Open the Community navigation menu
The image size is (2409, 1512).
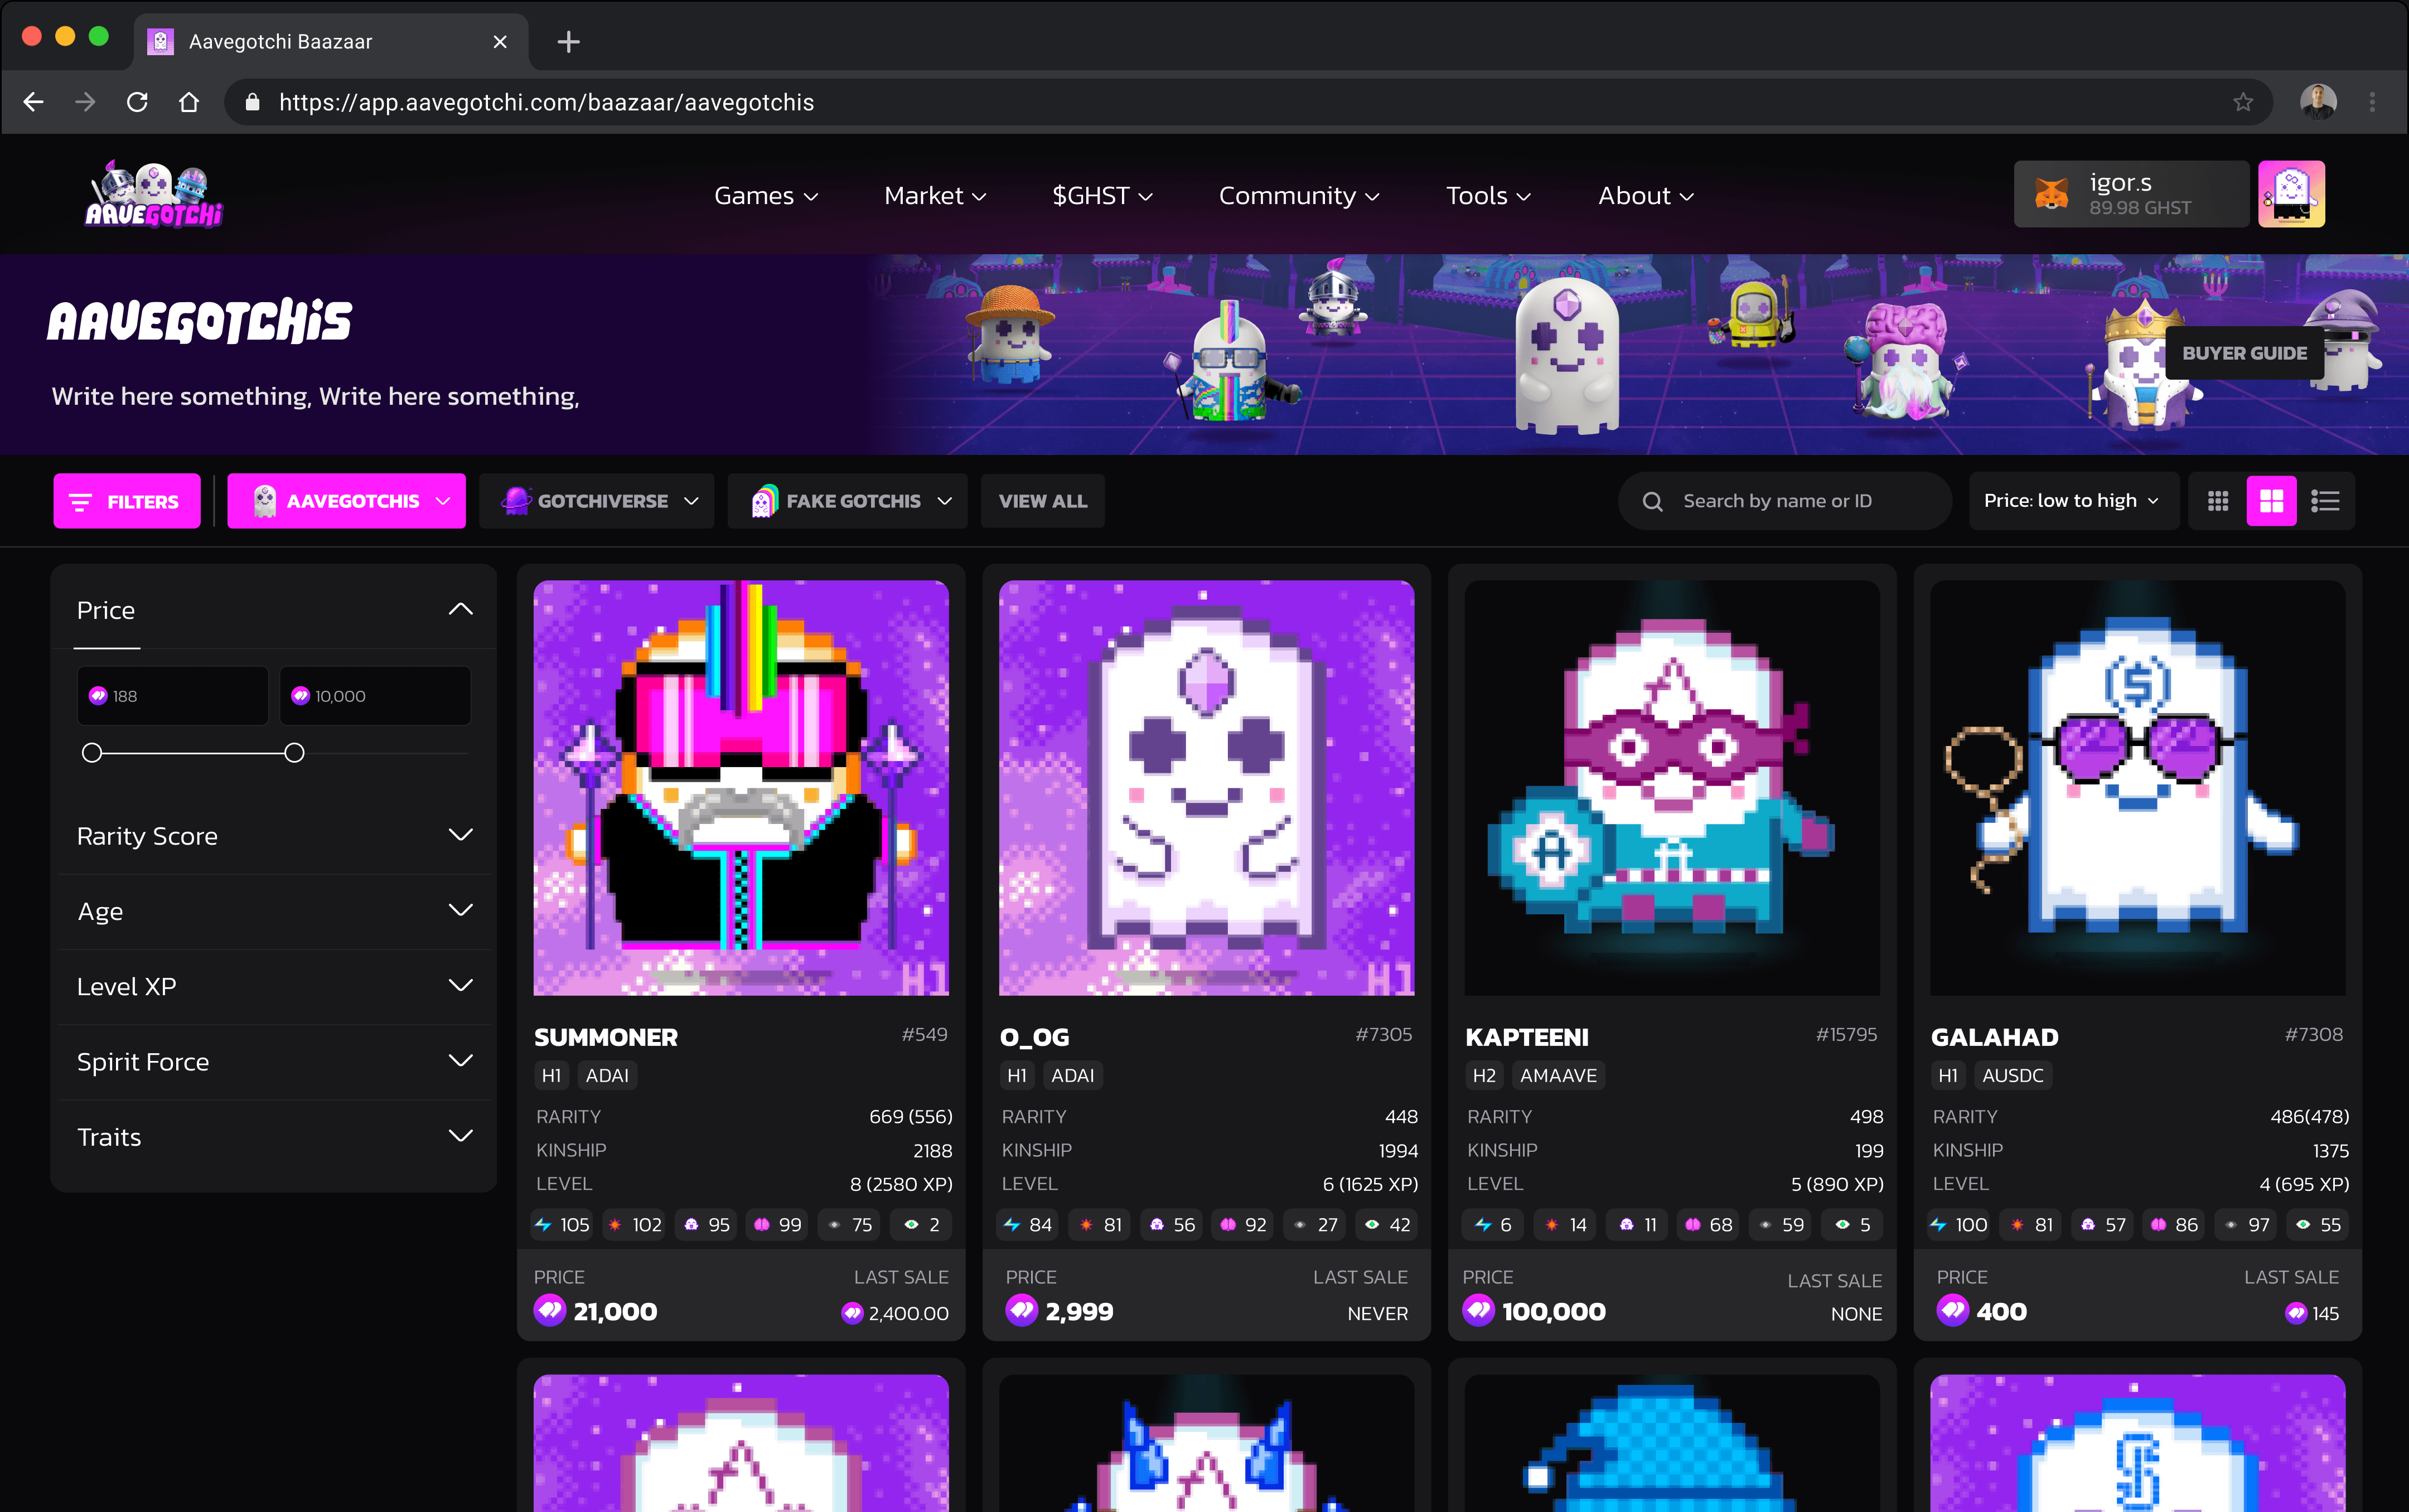coord(1298,196)
